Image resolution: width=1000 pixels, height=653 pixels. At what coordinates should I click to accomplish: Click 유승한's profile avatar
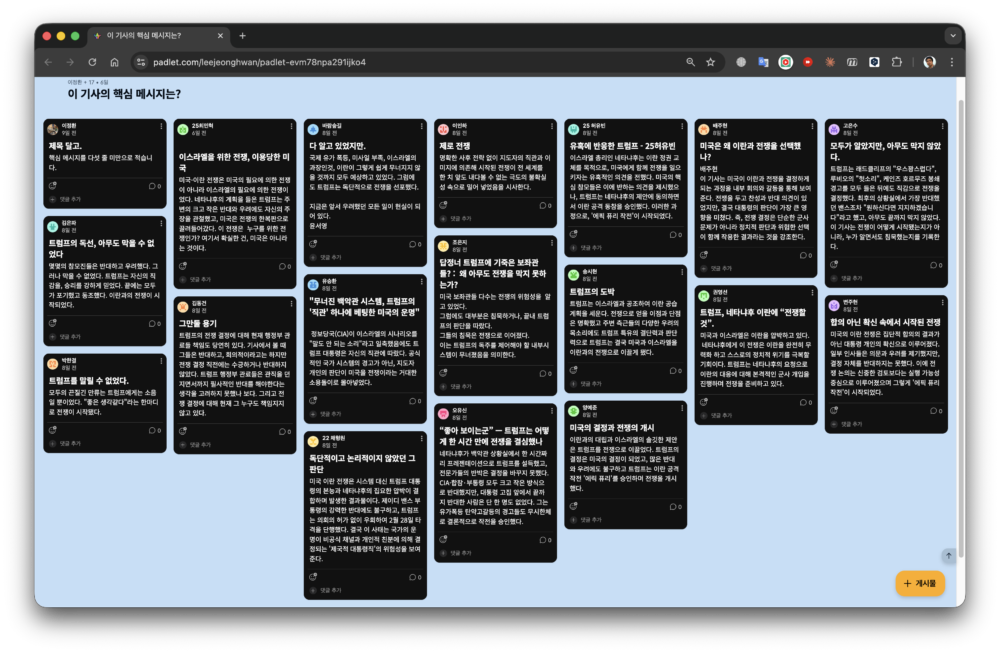click(x=314, y=283)
